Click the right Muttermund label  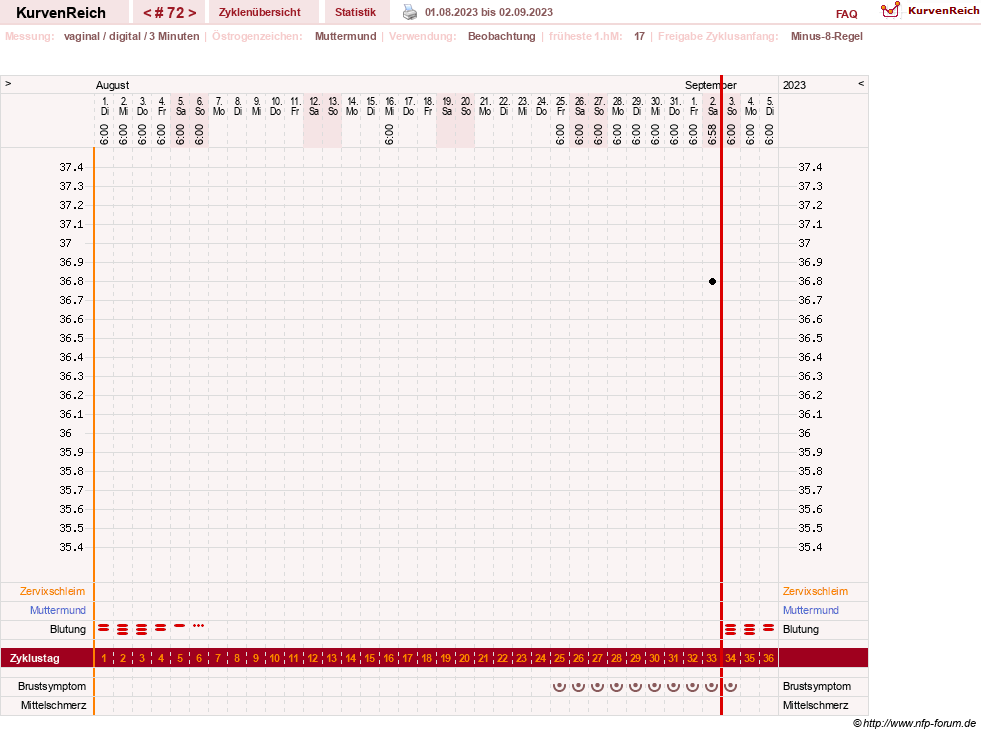pos(811,610)
